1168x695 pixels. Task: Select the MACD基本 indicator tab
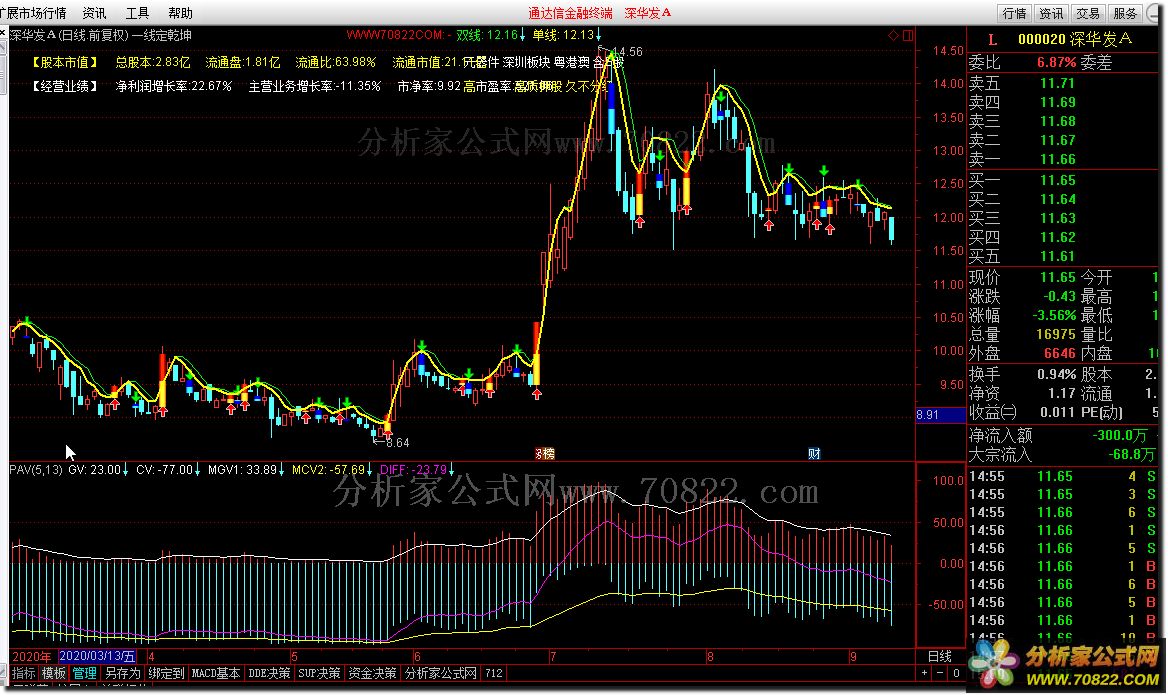(x=216, y=673)
